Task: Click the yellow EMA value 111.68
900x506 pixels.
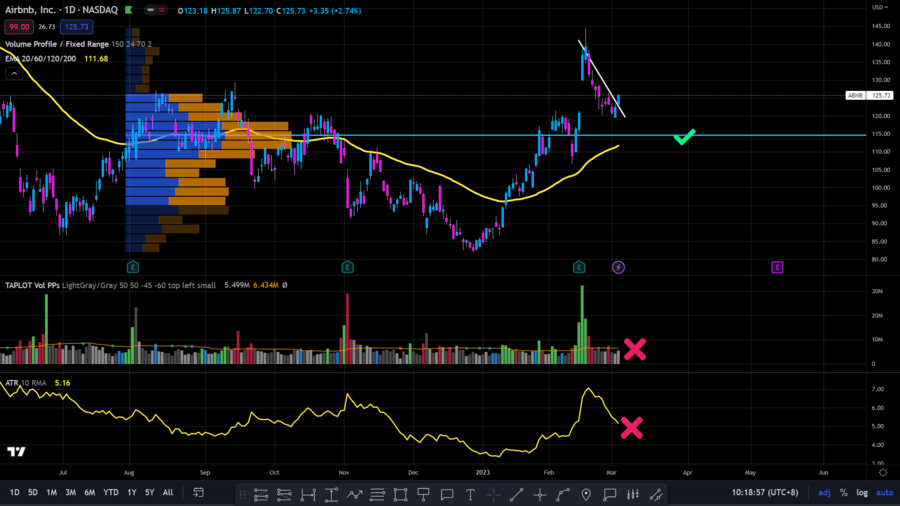Action: click(x=96, y=59)
